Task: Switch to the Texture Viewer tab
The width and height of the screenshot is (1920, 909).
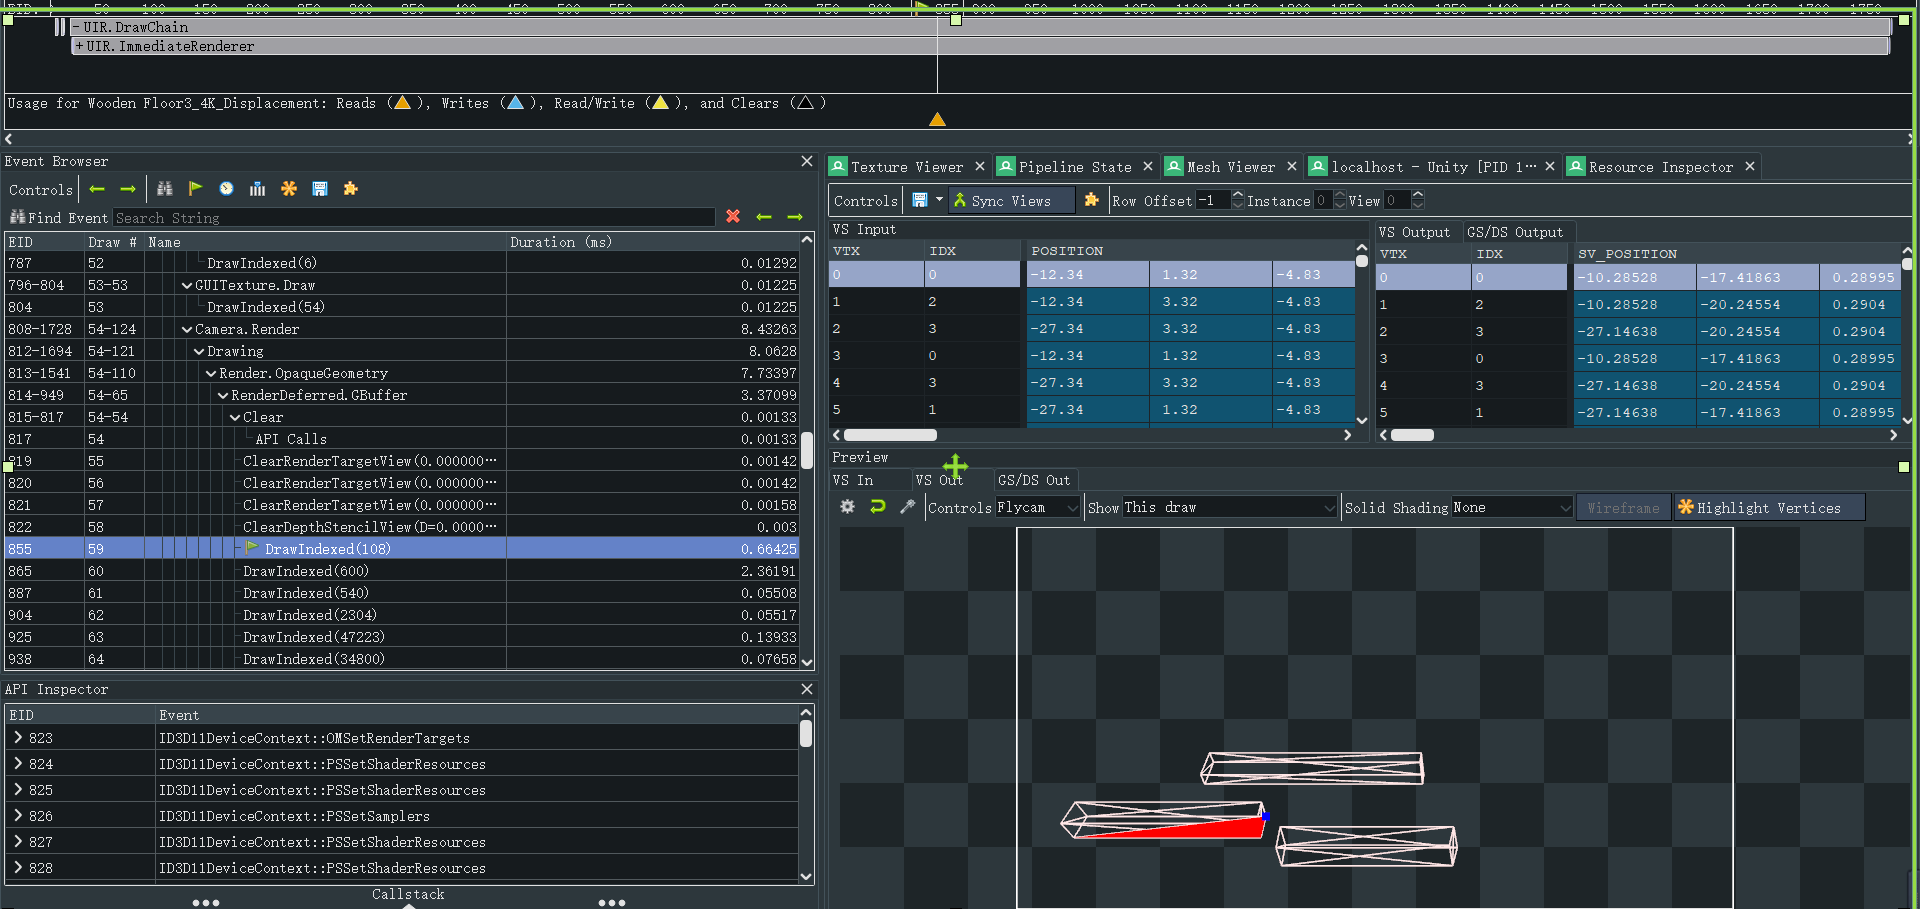Action: 906,167
